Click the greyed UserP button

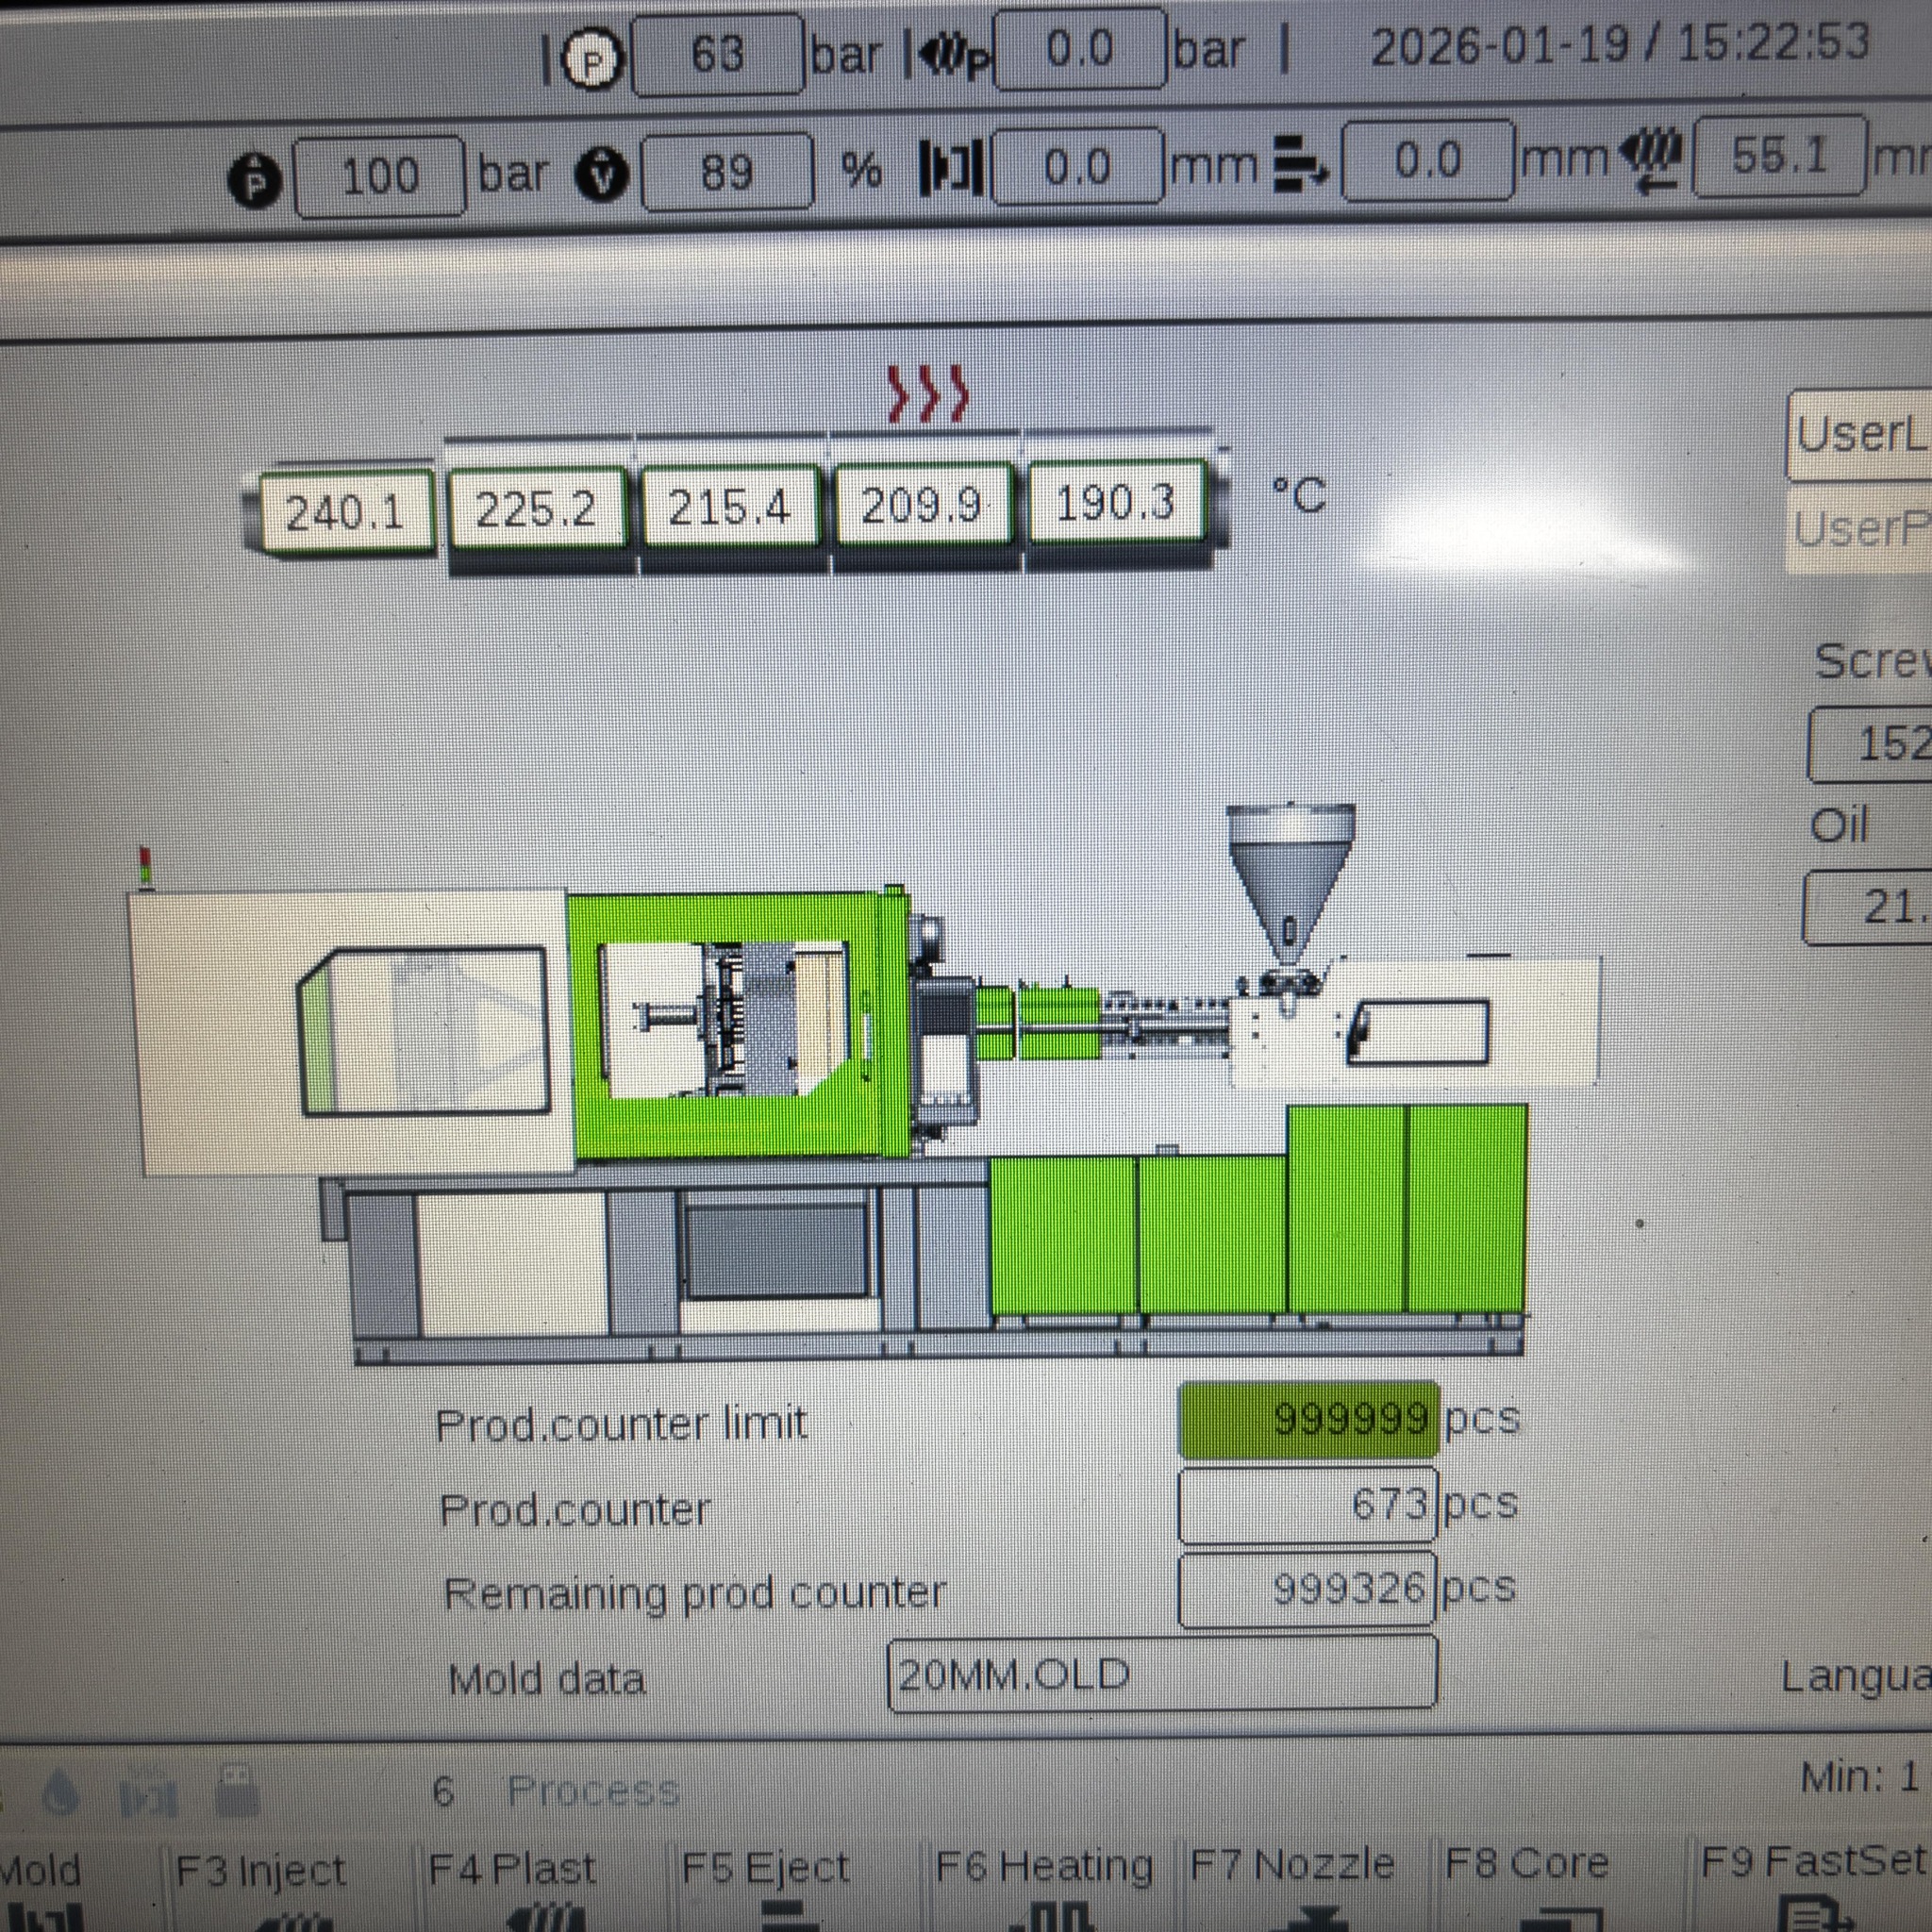point(1860,529)
